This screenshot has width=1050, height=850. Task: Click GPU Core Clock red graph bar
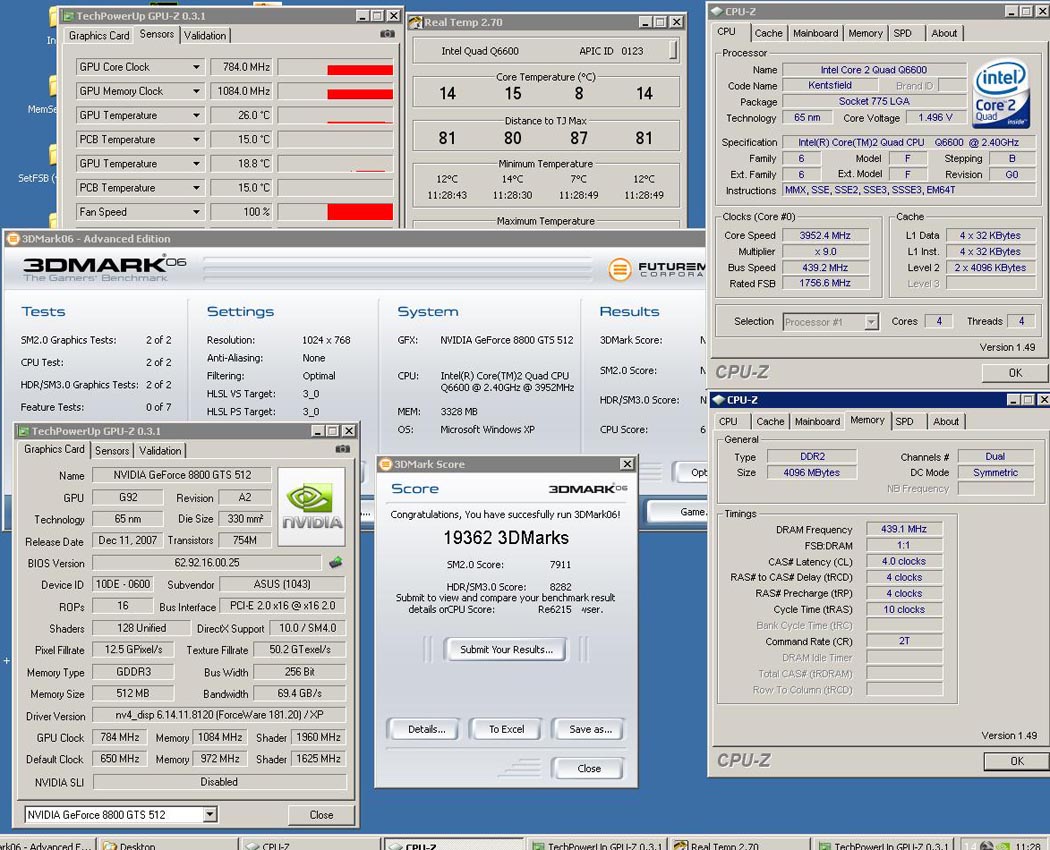coord(360,70)
